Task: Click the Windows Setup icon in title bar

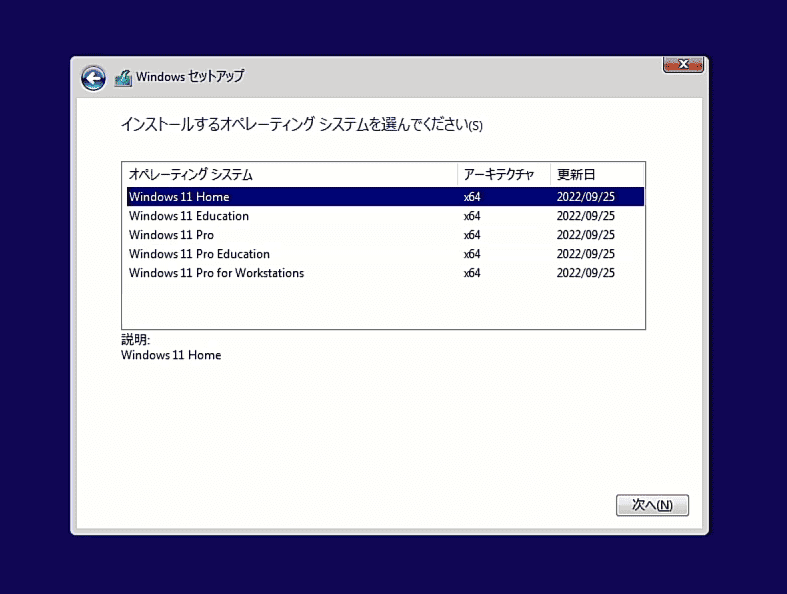Action: (123, 78)
